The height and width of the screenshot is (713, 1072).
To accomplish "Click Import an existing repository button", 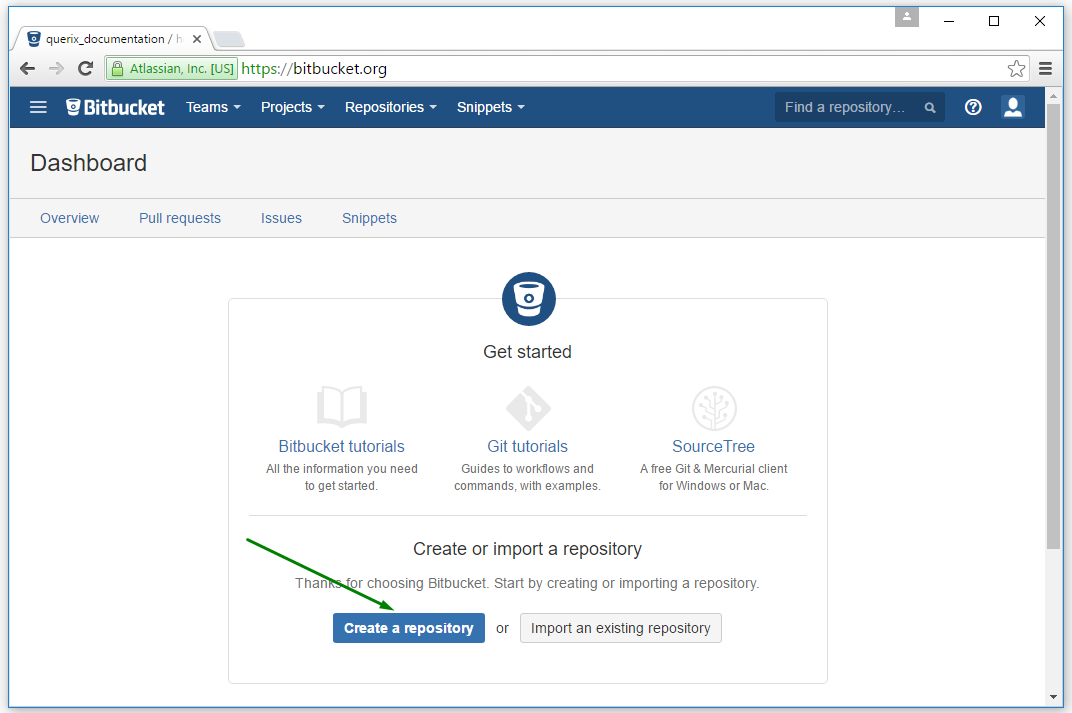I will point(620,628).
